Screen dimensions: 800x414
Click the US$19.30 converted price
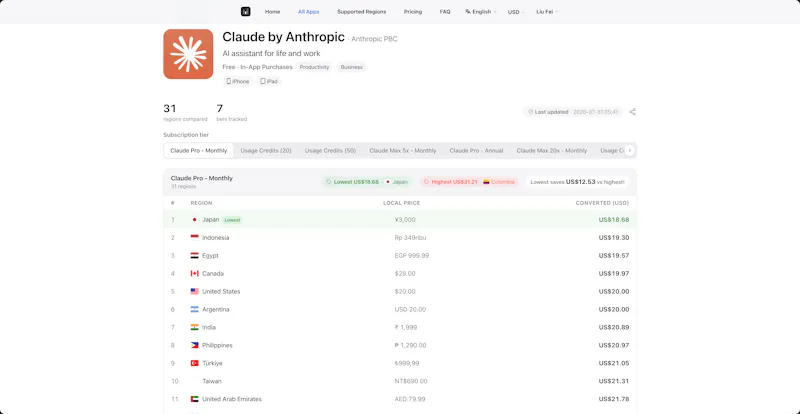(614, 237)
